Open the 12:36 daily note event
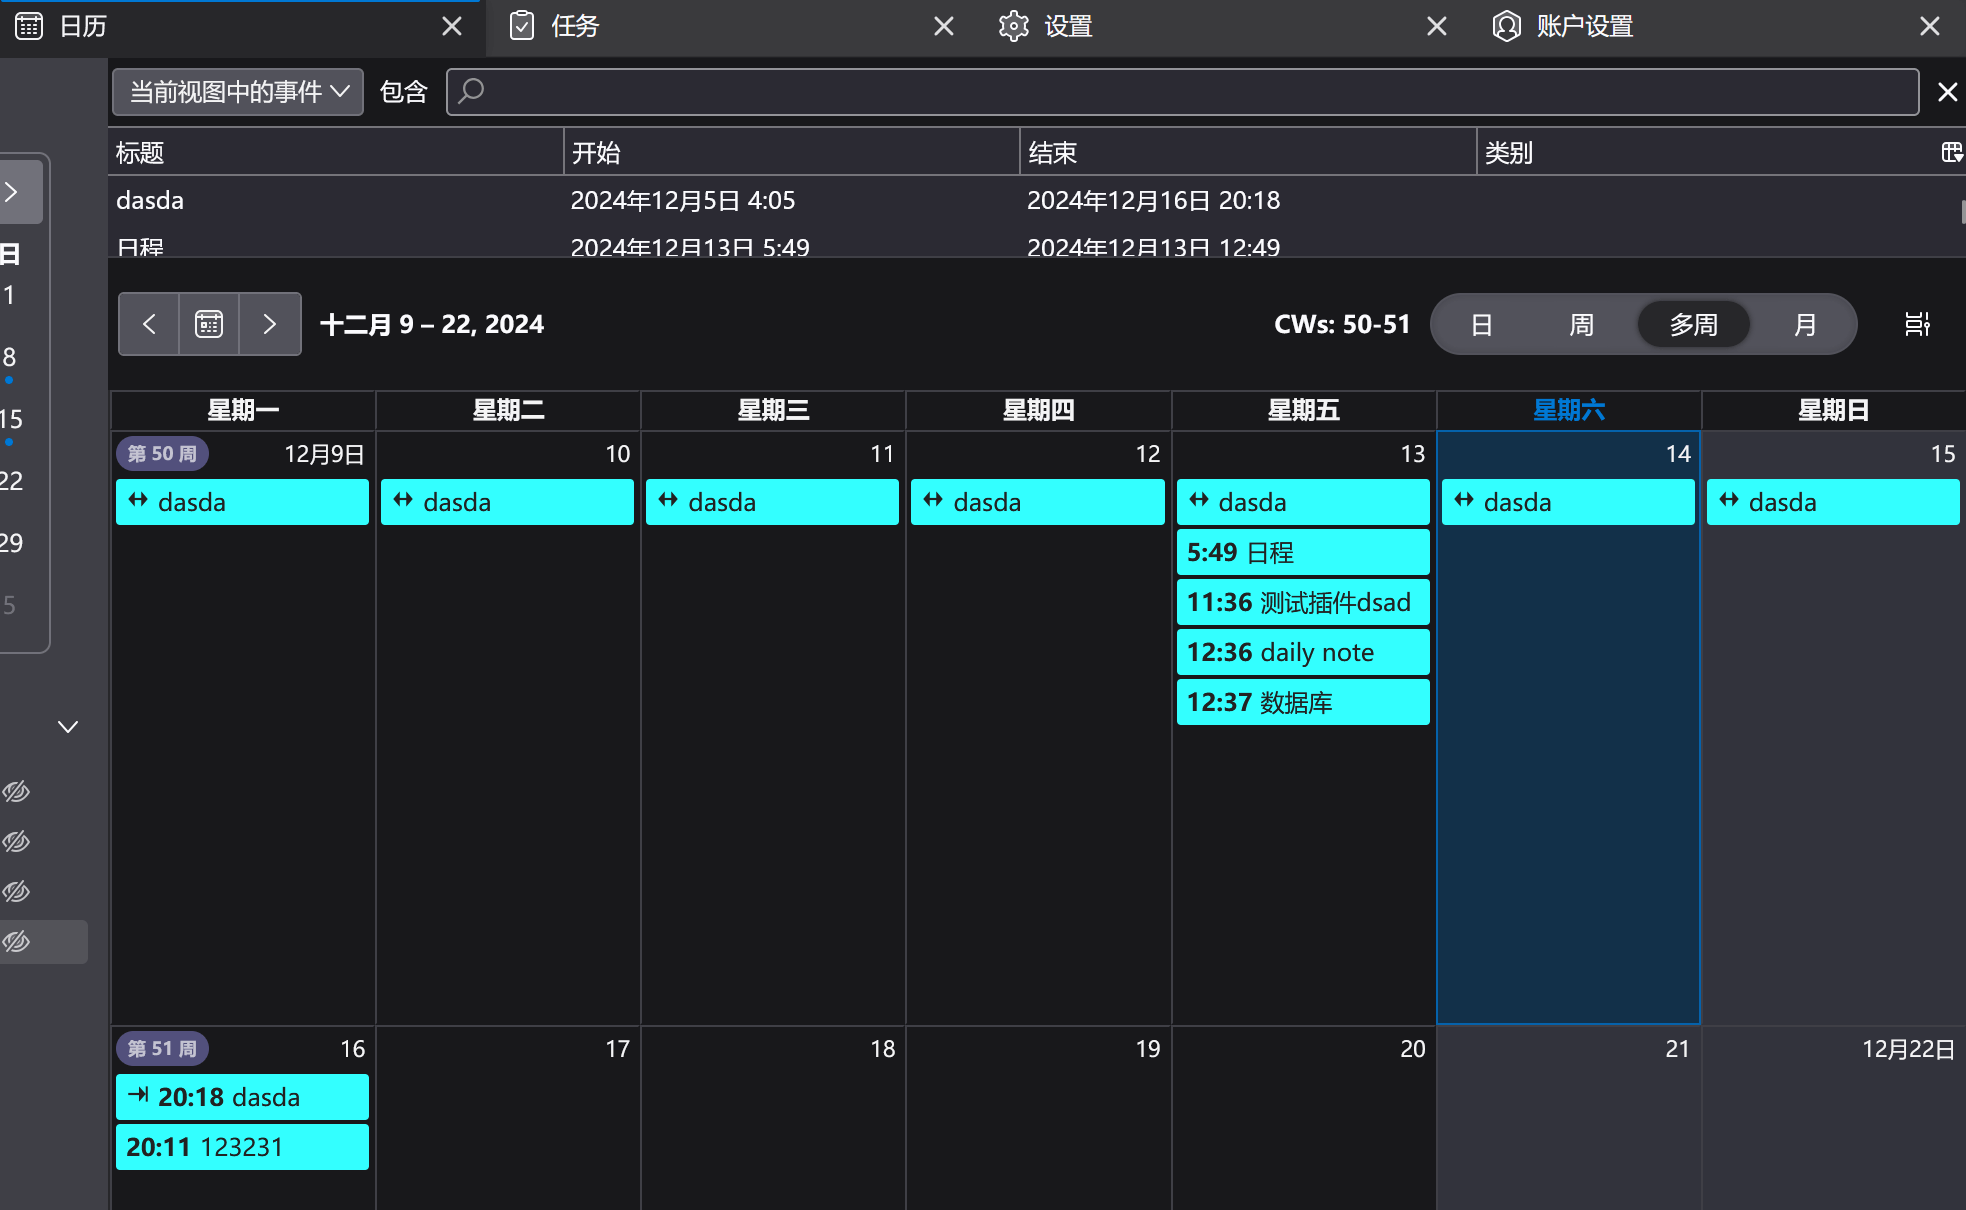 pyautogui.click(x=1302, y=652)
